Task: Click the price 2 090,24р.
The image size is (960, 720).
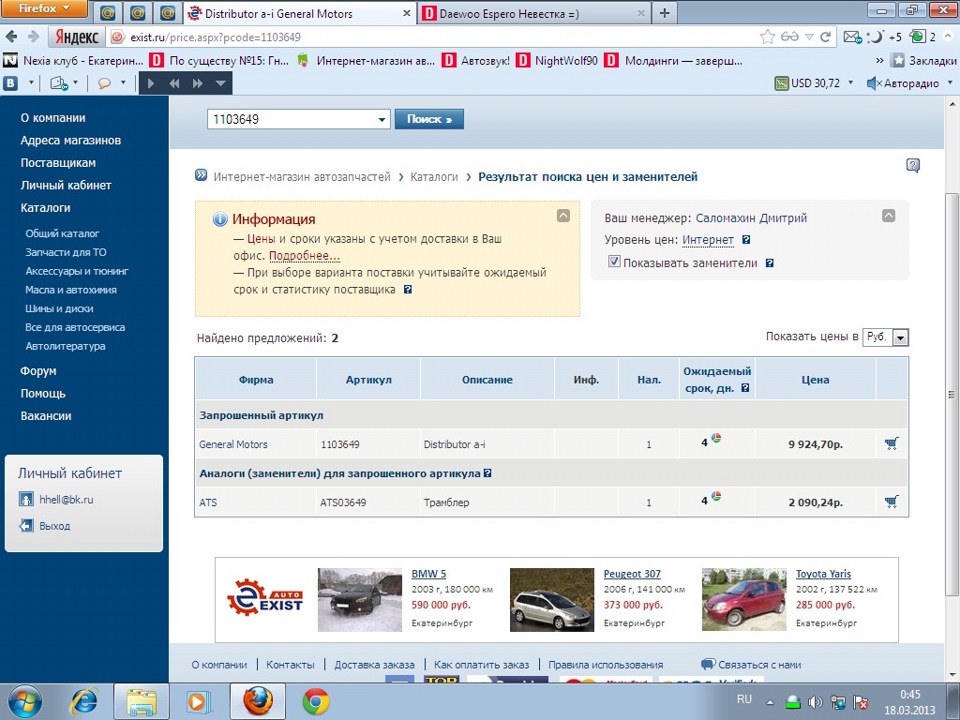Action: click(x=816, y=503)
